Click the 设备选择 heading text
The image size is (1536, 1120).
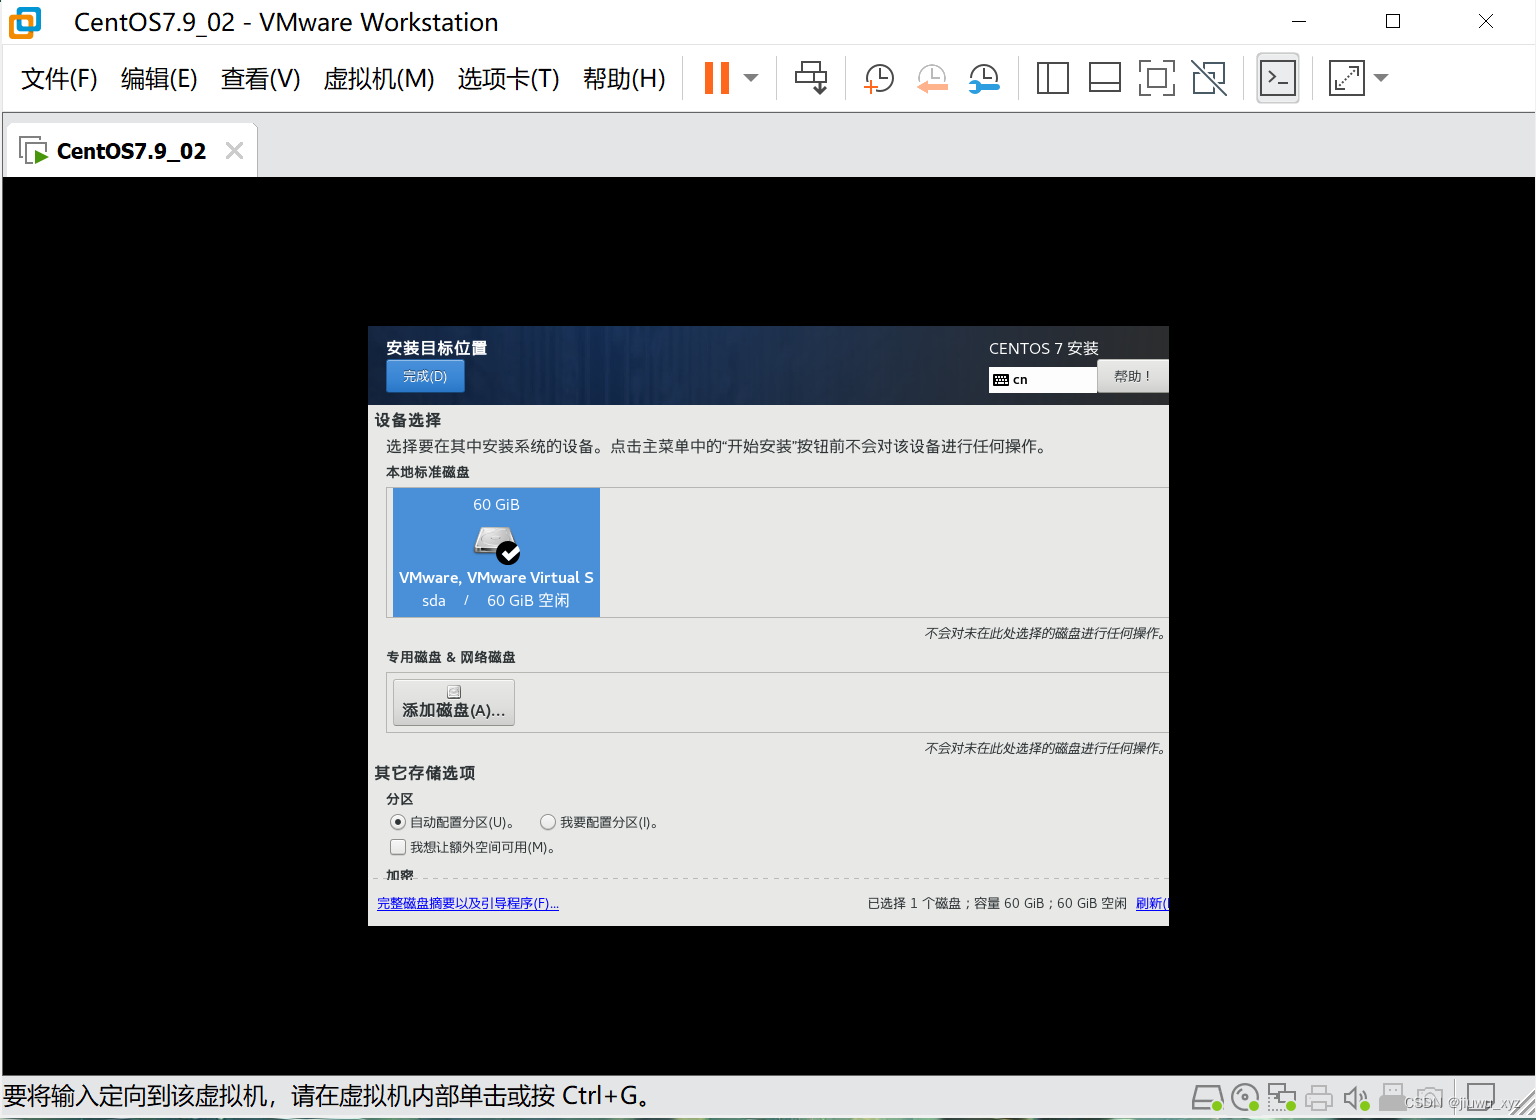[x=408, y=420]
